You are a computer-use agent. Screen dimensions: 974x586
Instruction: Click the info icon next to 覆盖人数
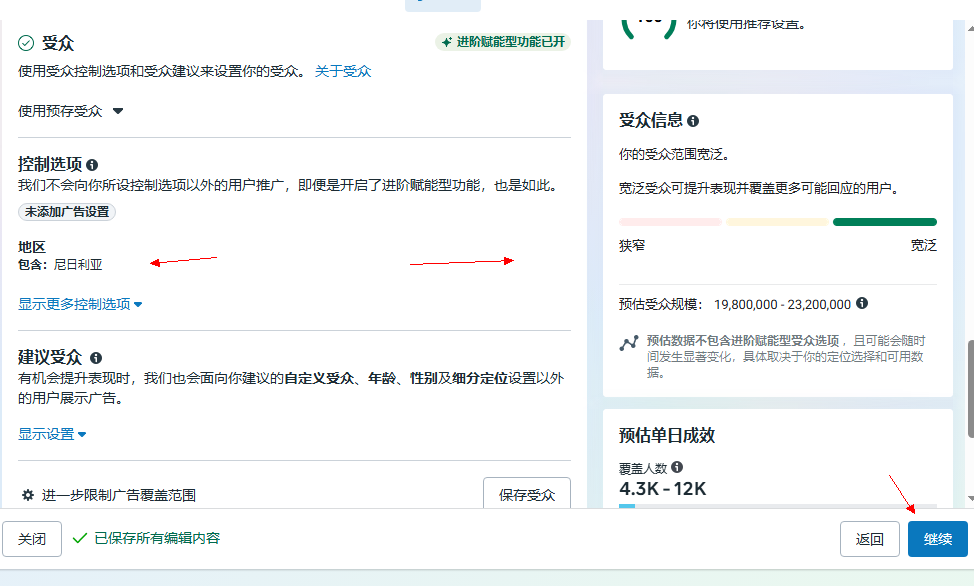677,467
